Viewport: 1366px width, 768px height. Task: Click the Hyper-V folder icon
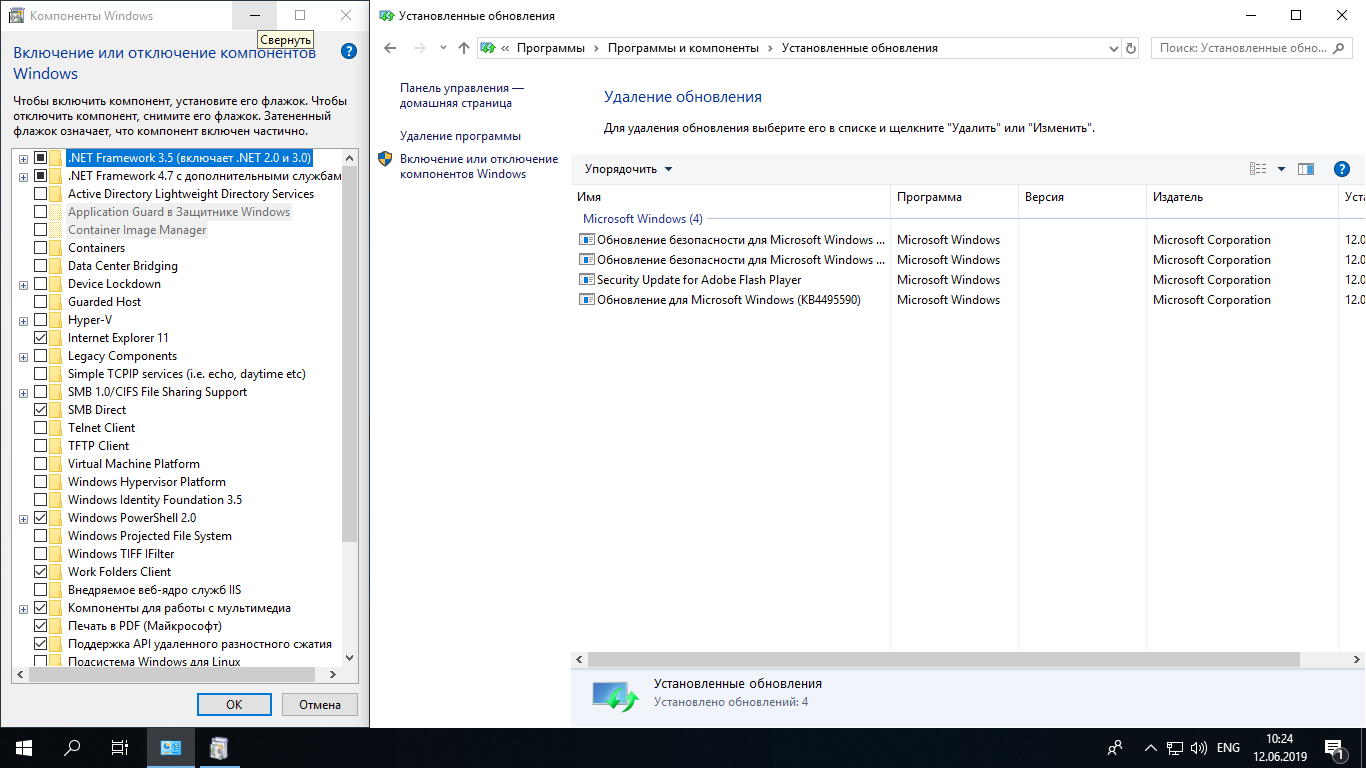tap(57, 320)
